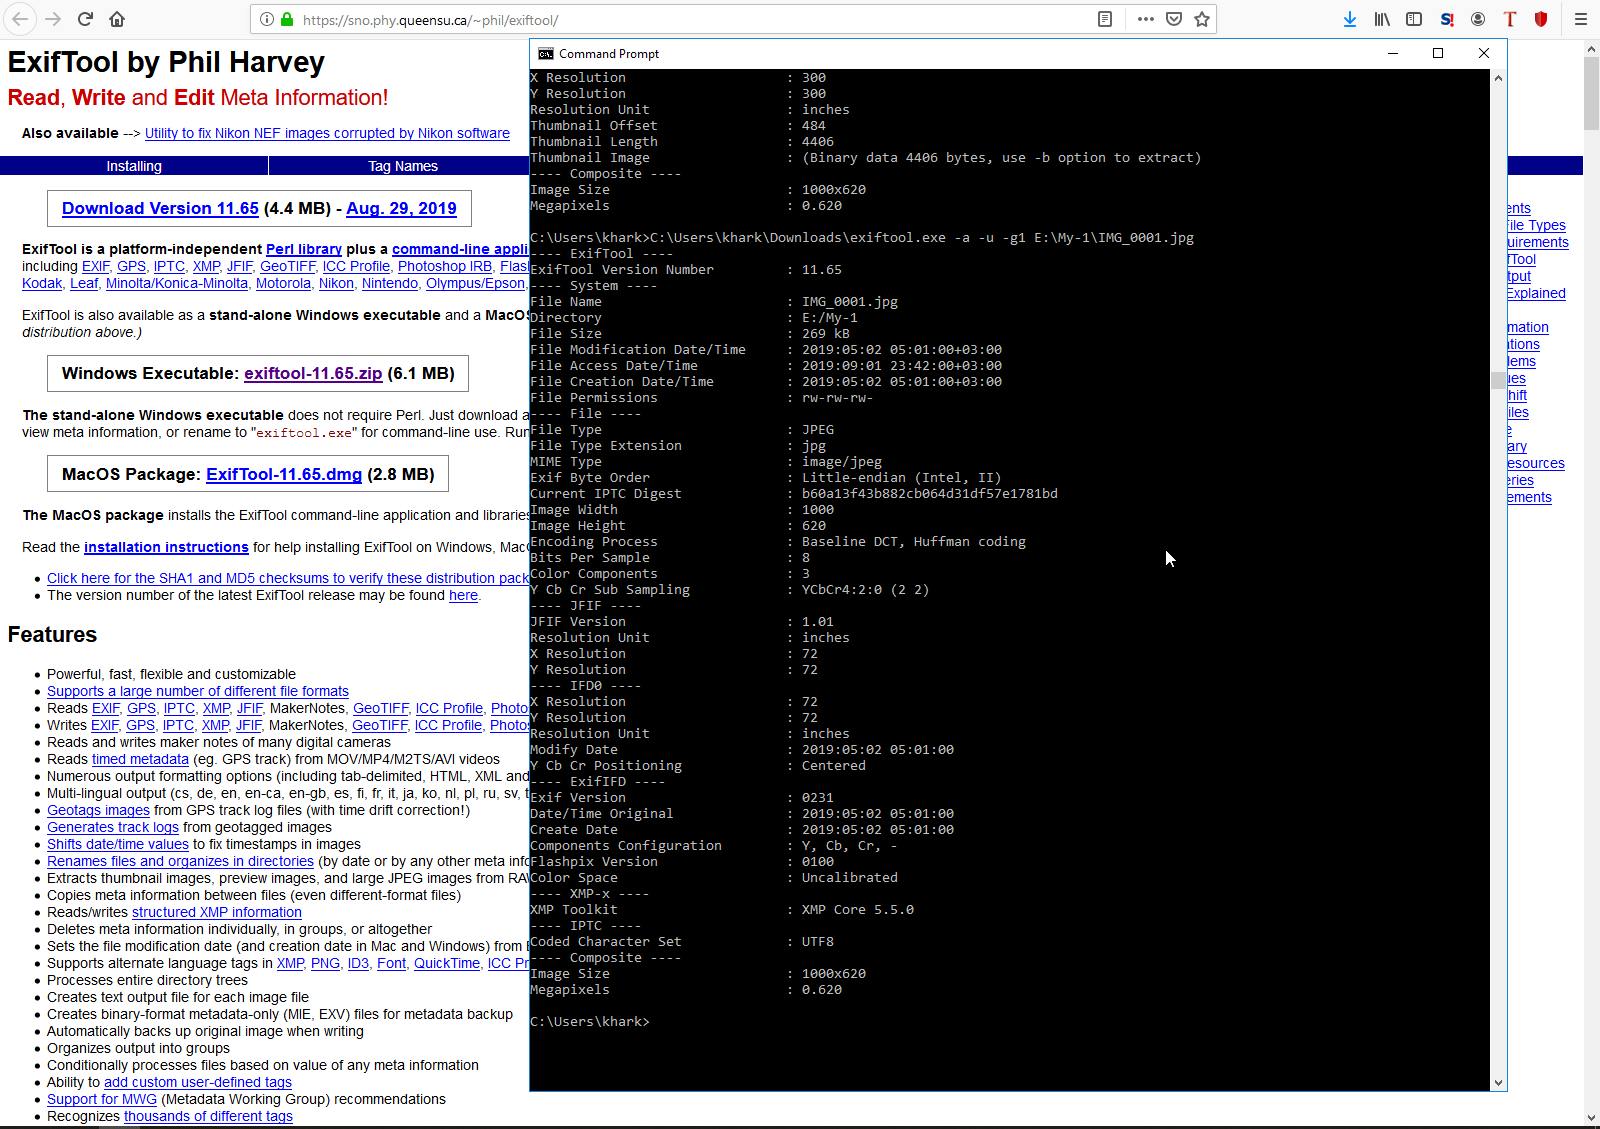Go back using Firefox back arrow
The height and width of the screenshot is (1129, 1600).
[20, 19]
